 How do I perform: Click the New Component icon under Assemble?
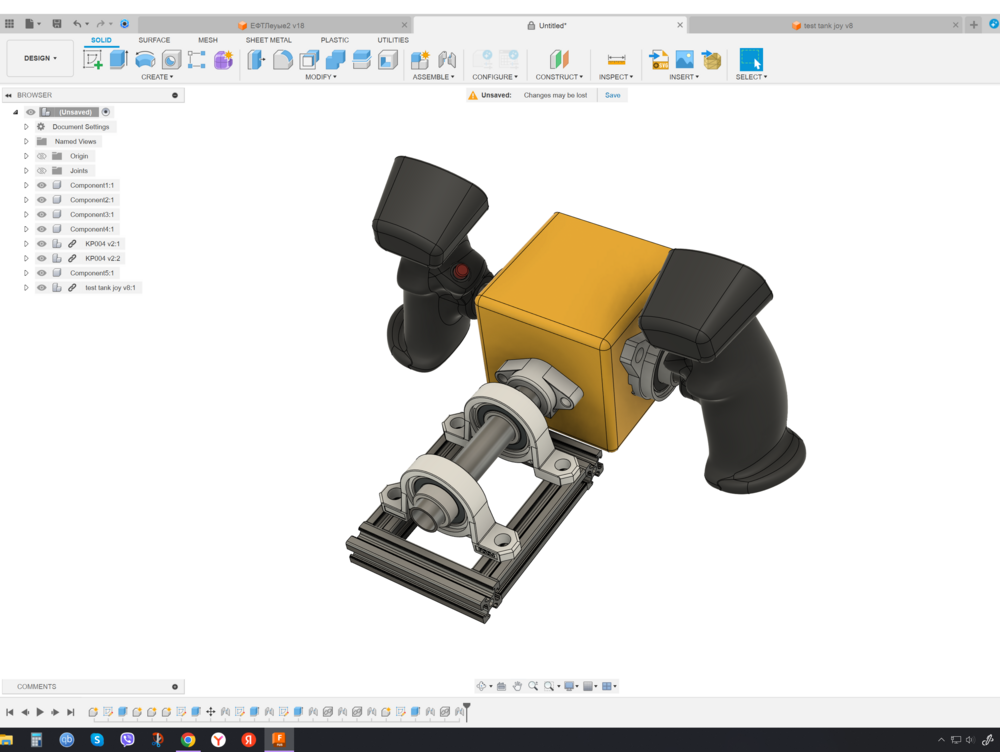(419, 57)
